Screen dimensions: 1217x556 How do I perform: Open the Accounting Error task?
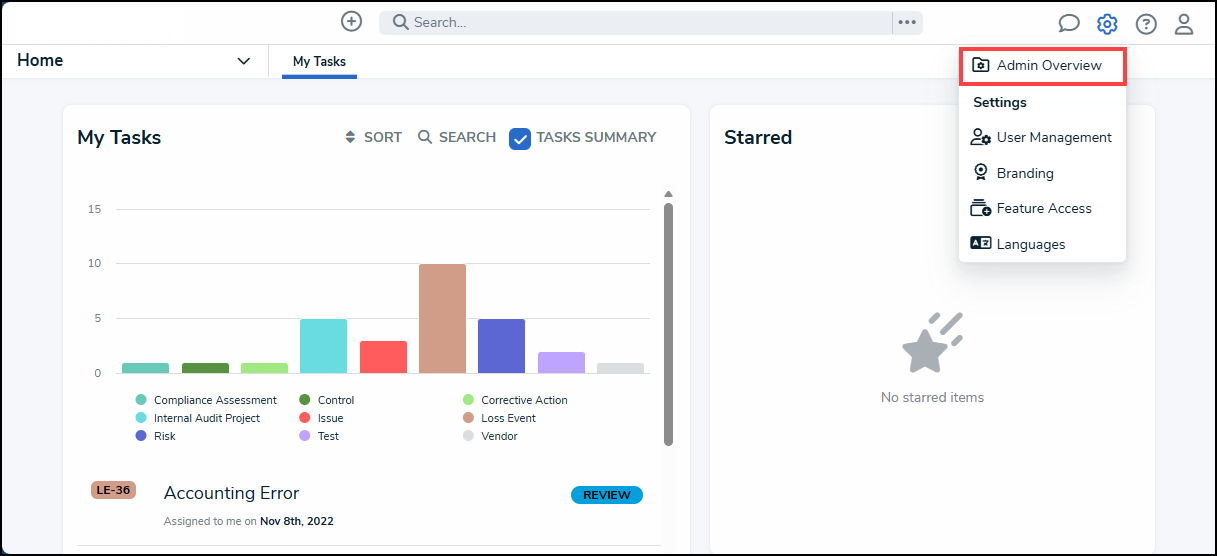click(231, 493)
